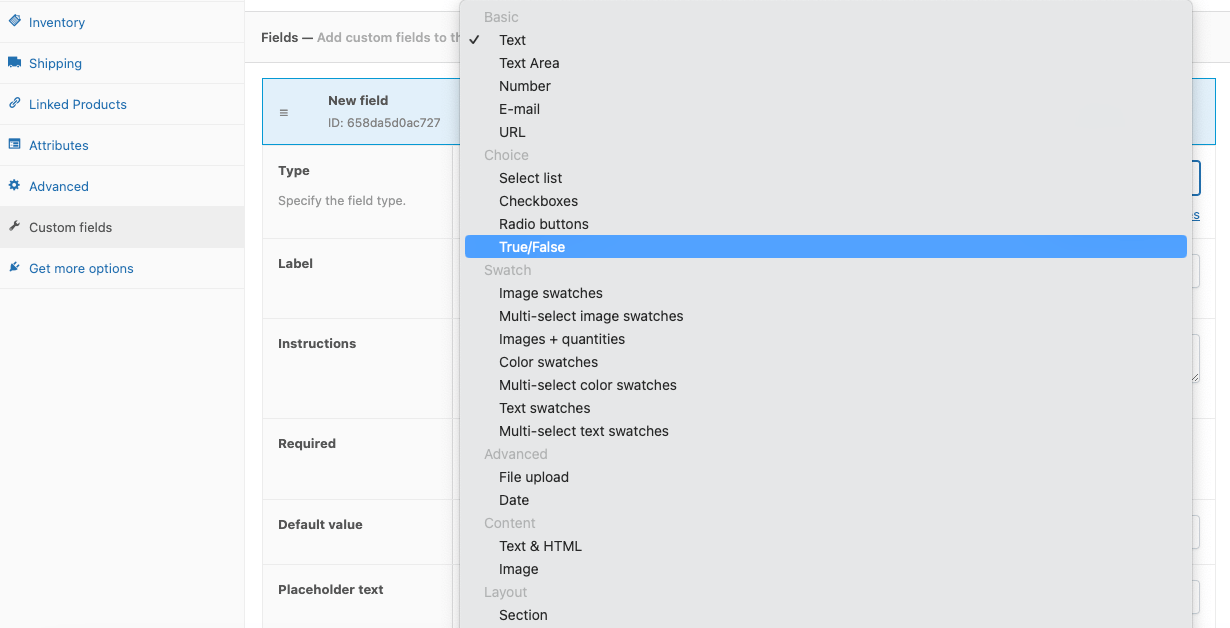Click the Type setting label

294,171
